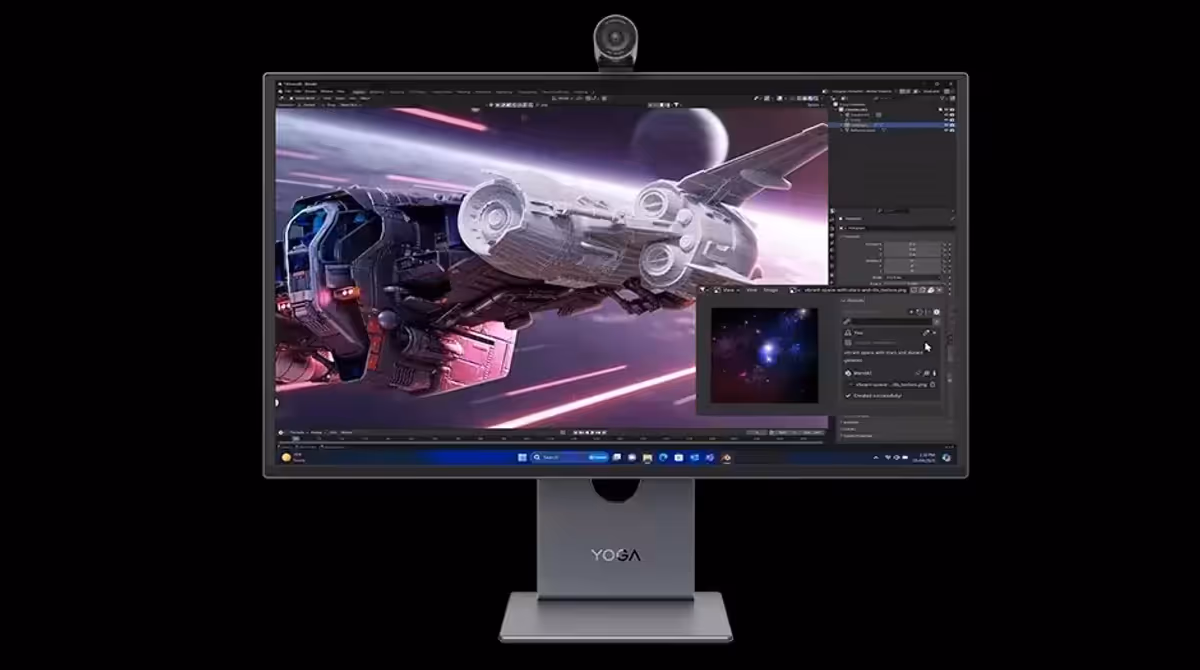This screenshot has height=670, width=1200.
Task: Show hidden system tray icons
Action: 875,457
